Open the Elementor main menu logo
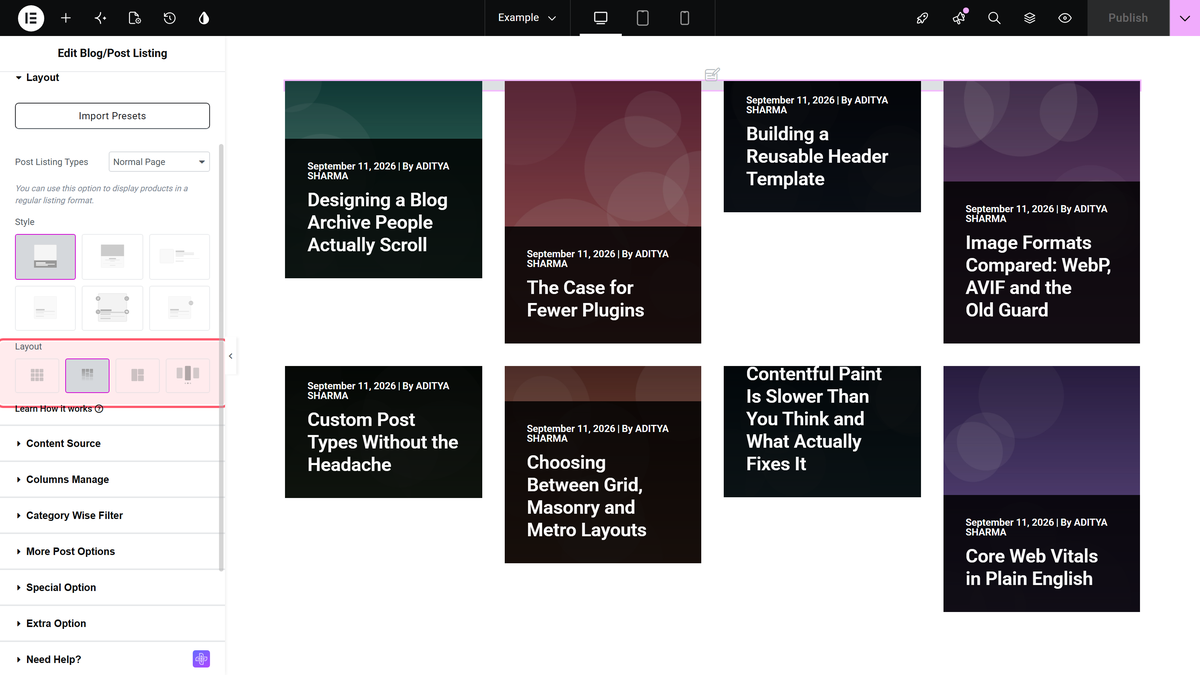1200x675 pixels. (x=31, y=18)
